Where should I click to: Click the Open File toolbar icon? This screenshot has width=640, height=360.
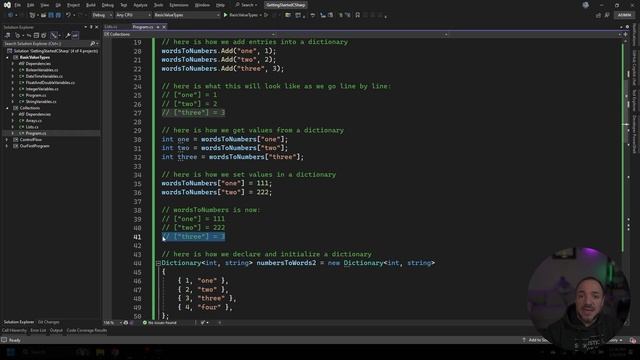[x=43, y=15]
